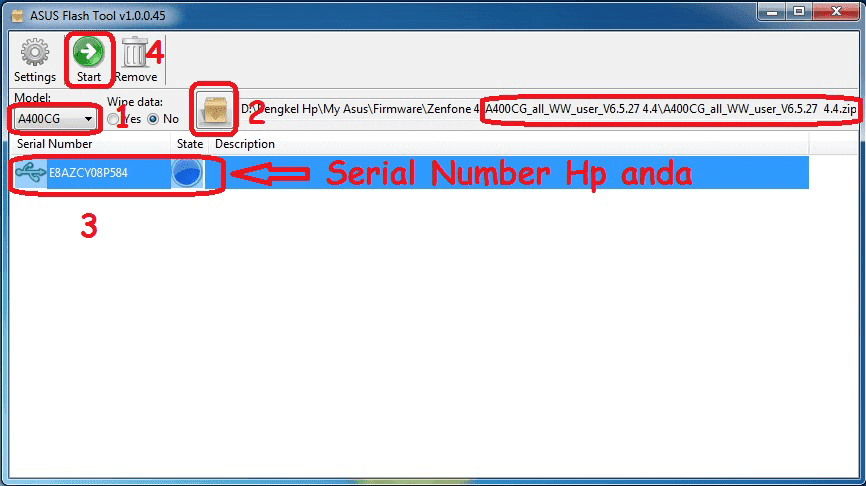Screen dimensions: 866x486
Task: Select serial number E8AZCY08P584 row
Action: click(409, 173)
